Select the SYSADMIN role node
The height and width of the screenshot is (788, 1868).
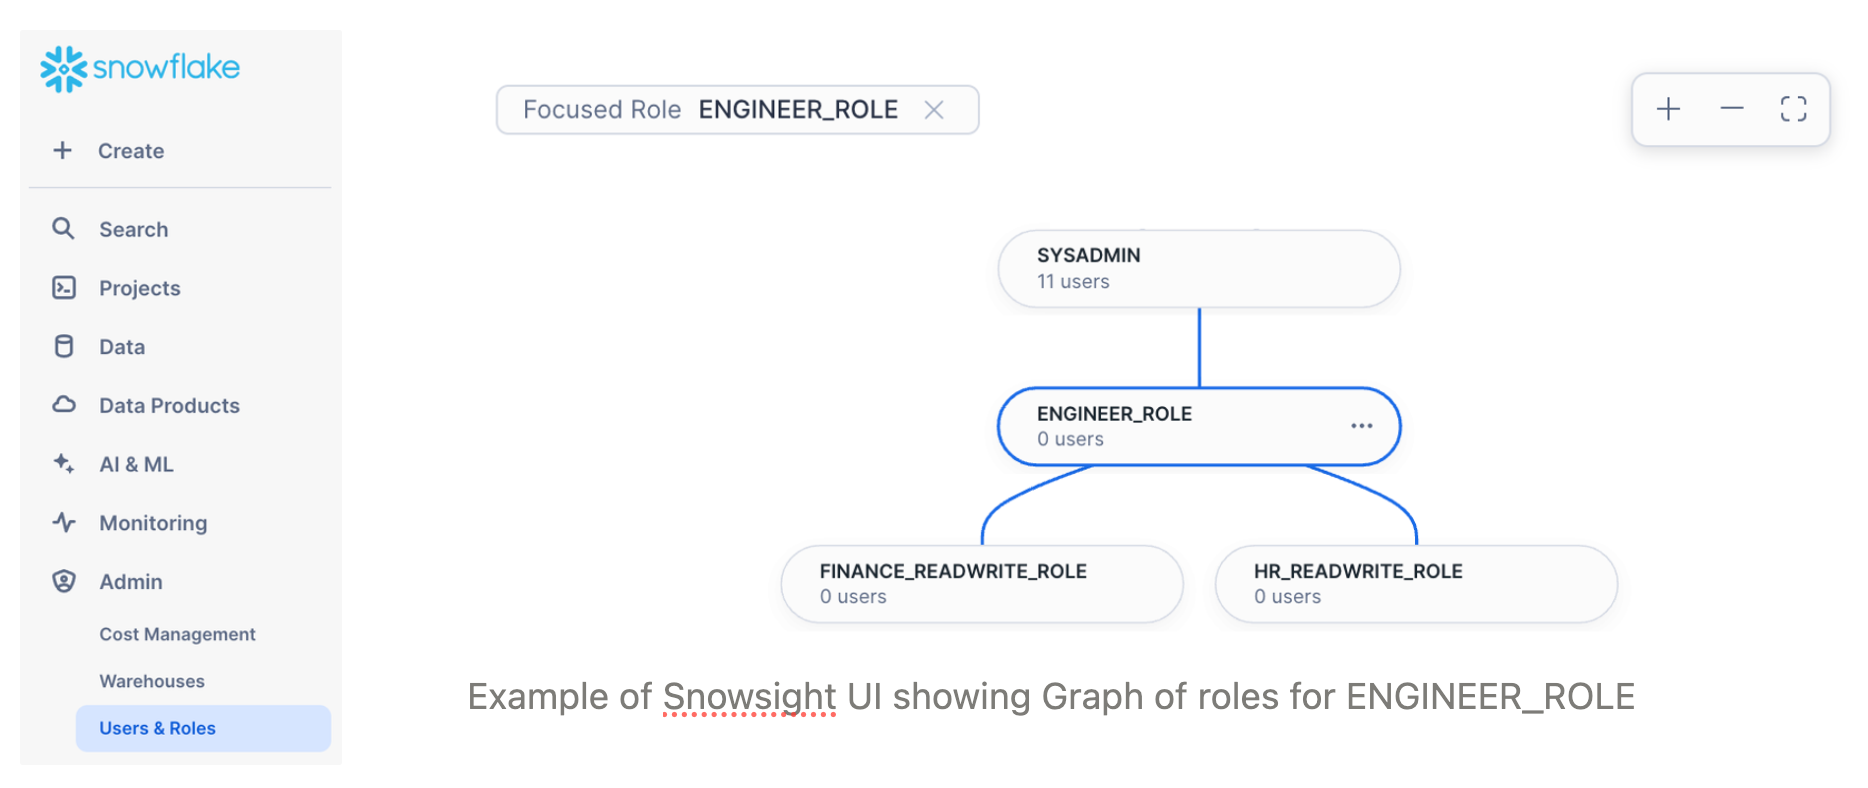pyautogui.click(x=1198, y=268)
